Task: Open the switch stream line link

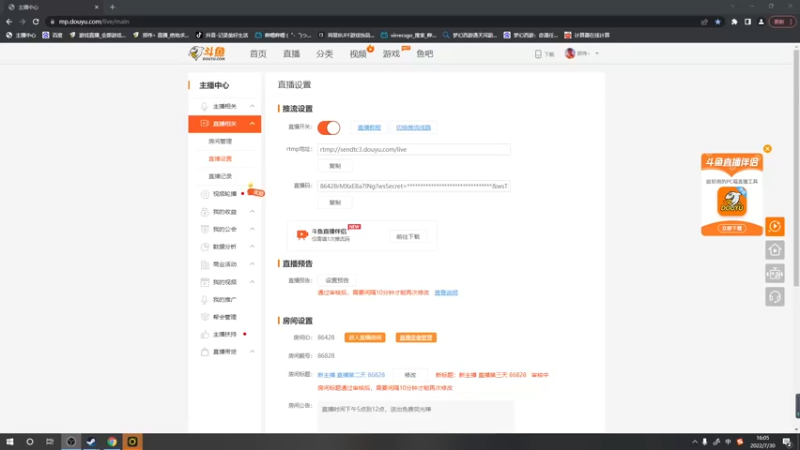Action: (413, 128)
